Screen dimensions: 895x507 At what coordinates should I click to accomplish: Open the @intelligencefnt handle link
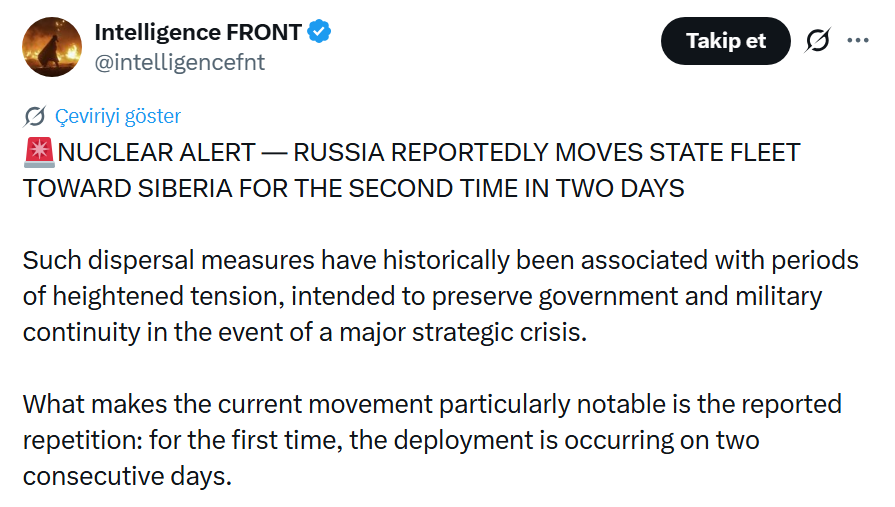click(x=180, y=62)
